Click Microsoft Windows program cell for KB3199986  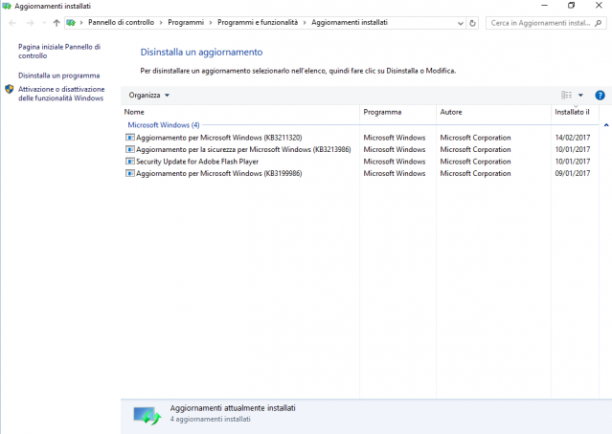(394, 173)
